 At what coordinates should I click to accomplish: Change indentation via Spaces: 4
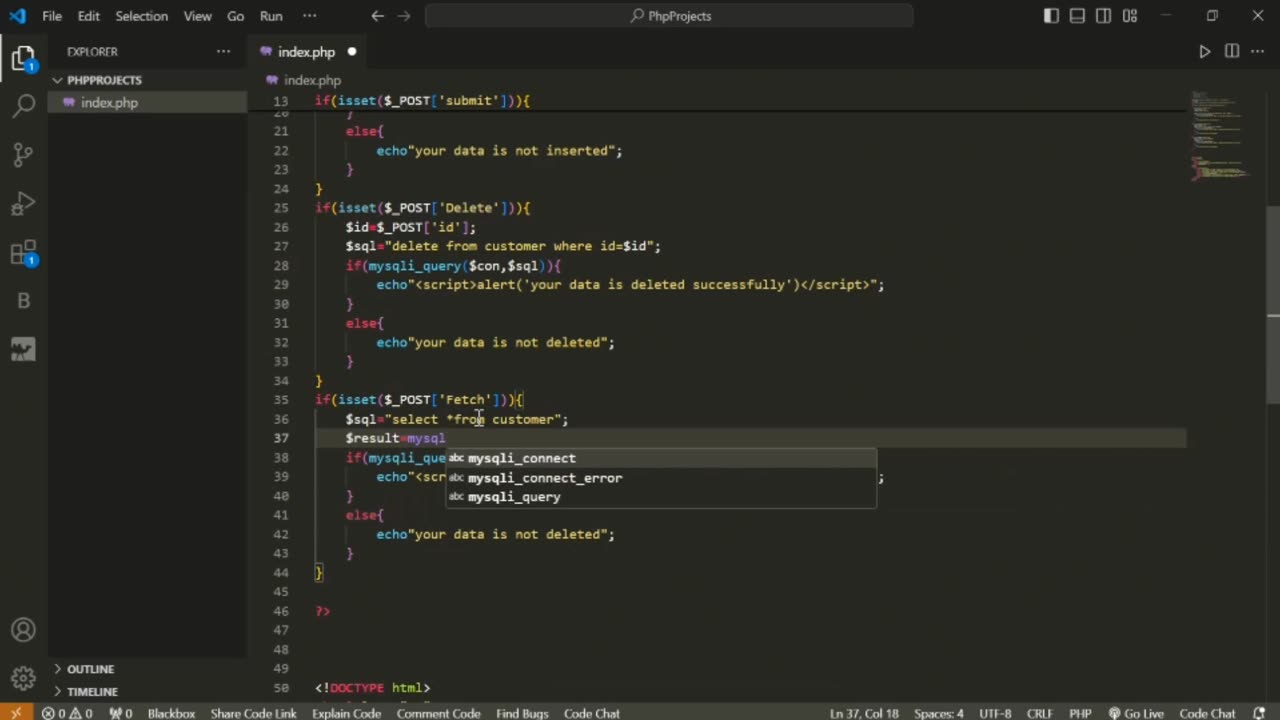(x=938, y=713)
